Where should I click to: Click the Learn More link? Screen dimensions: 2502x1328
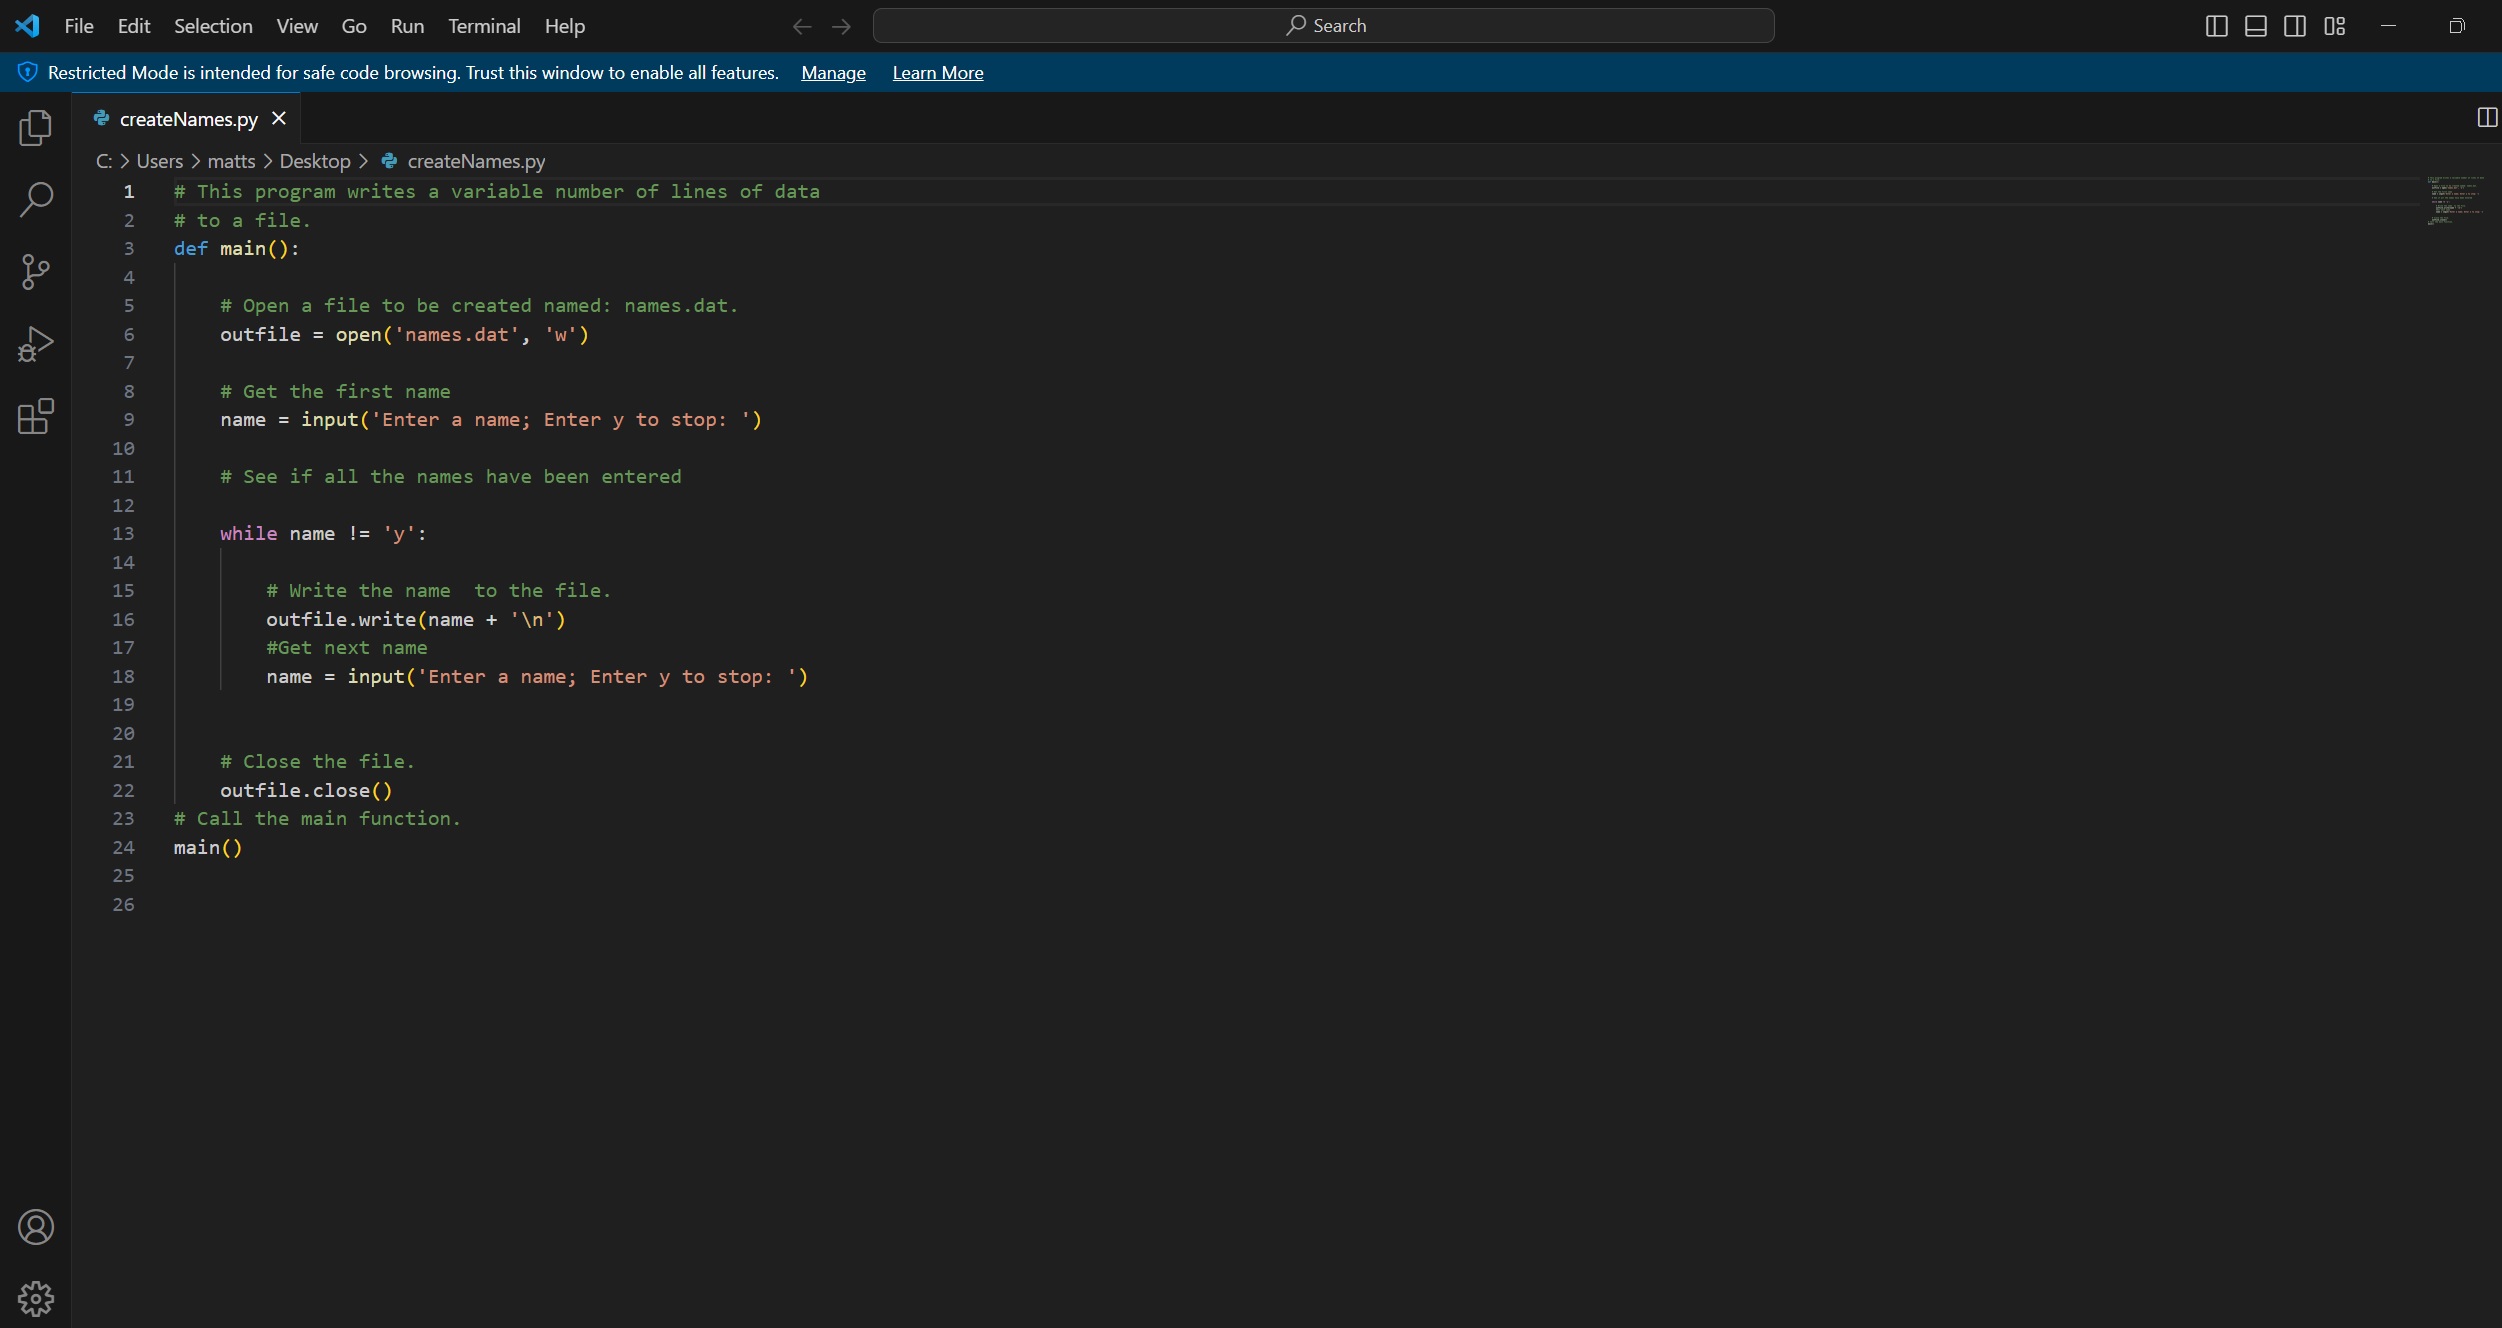[x=938, y=73]
